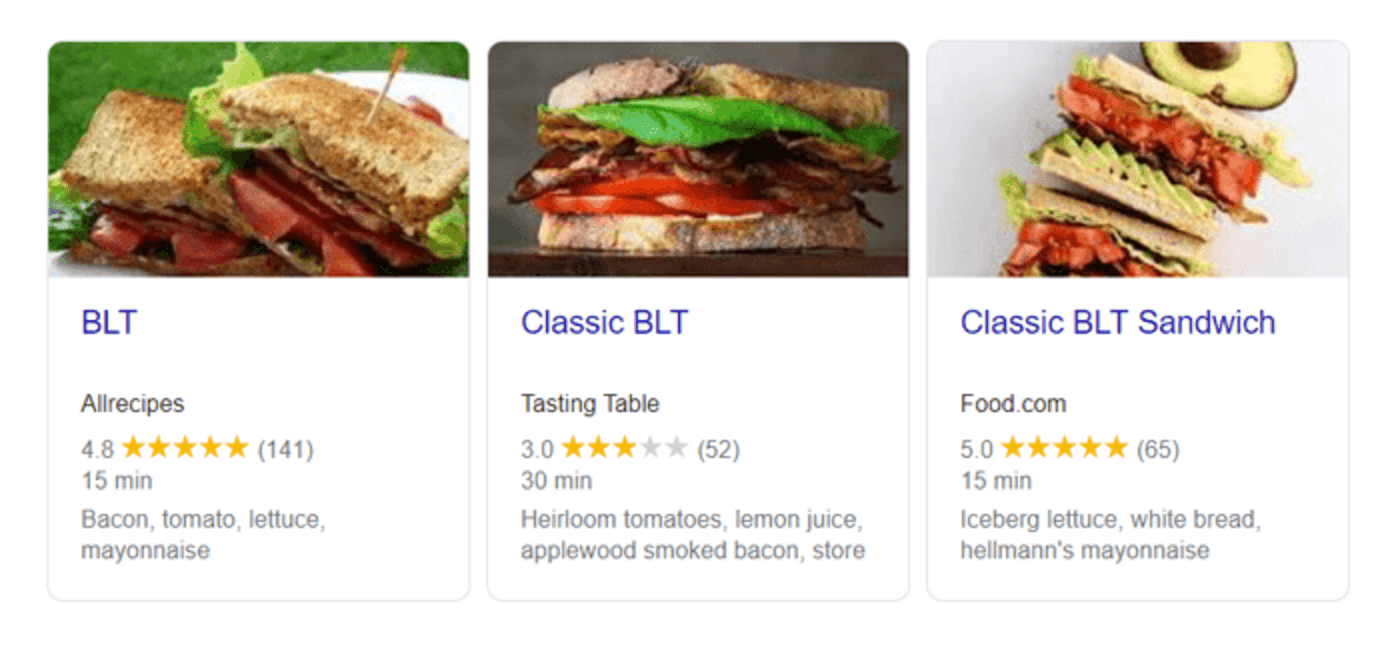Screen dimensions: 1400x648
Task: Click the (65) review count
Action: point(1158,450)
